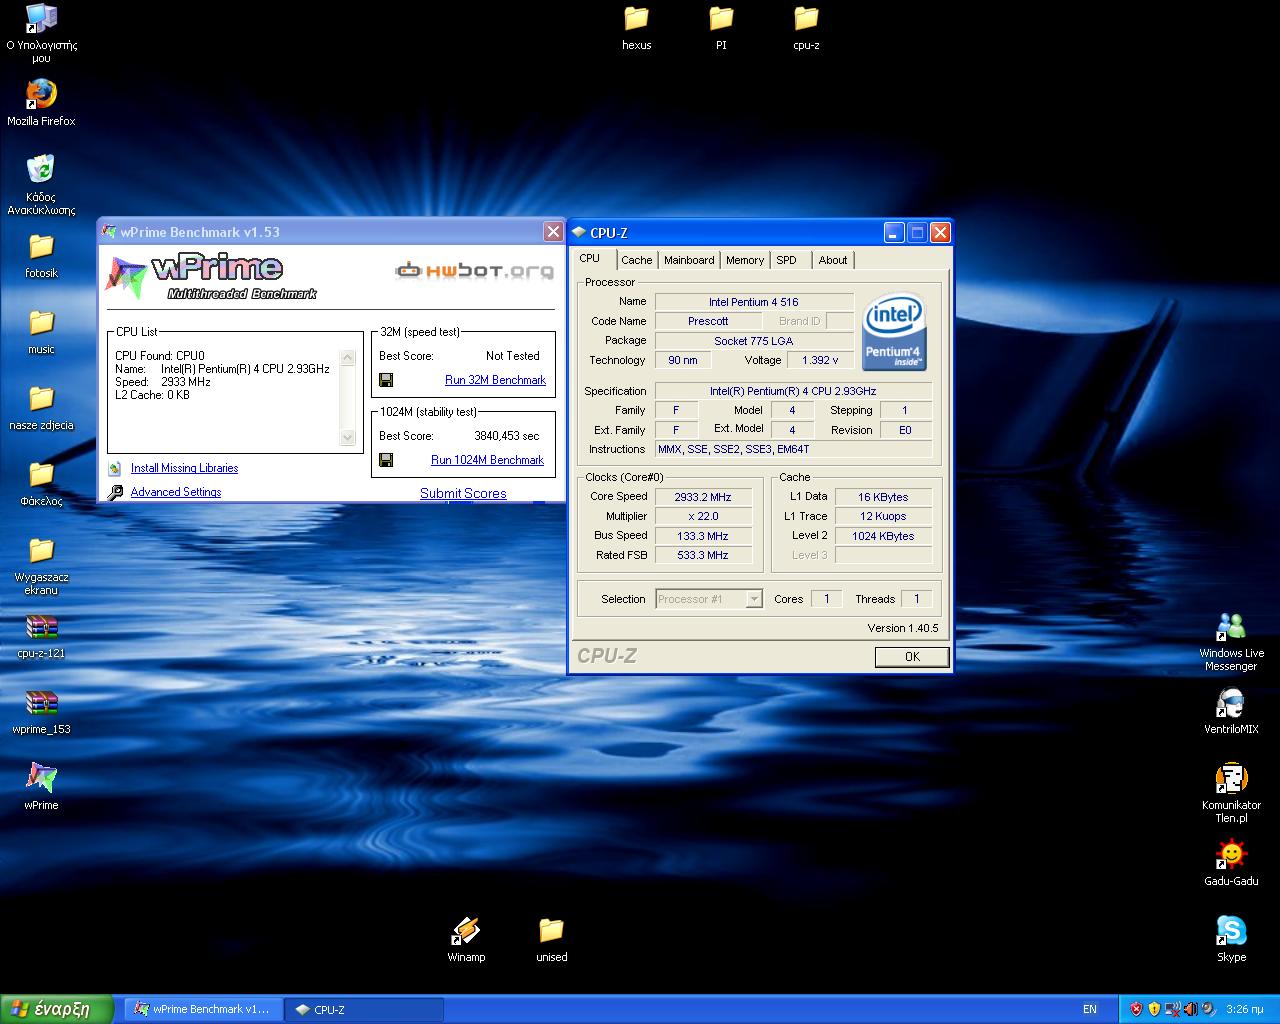Switch to the About tab

pos(833,260)
